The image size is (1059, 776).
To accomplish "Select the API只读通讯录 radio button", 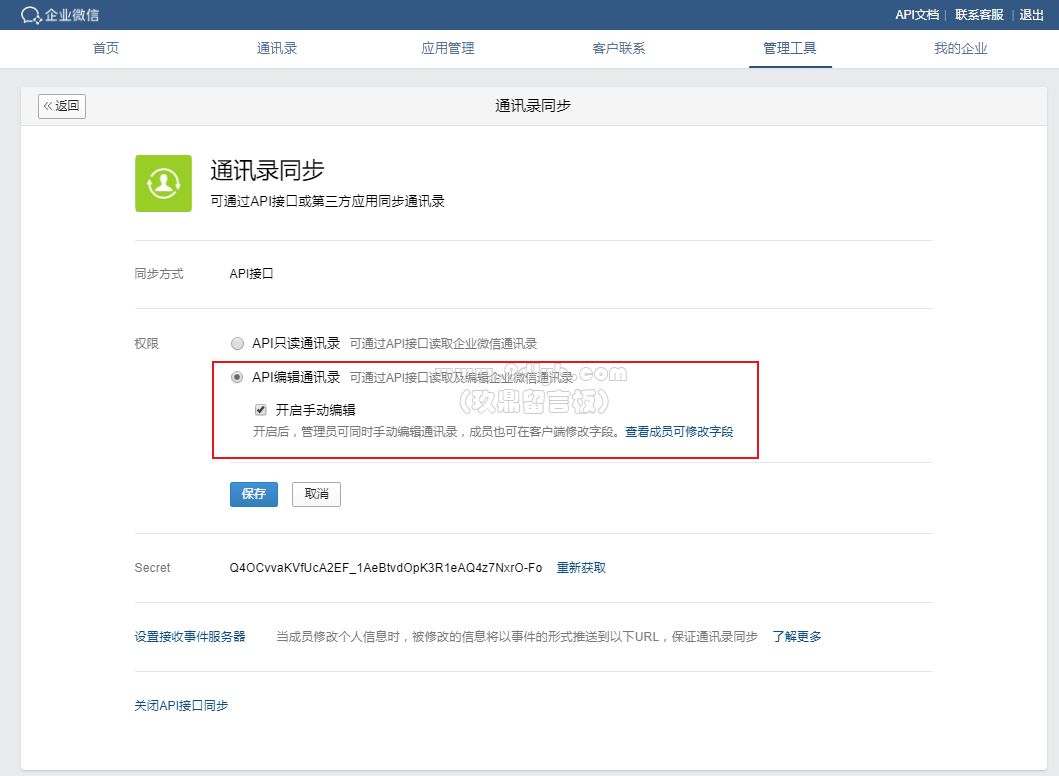I will click(x=237, y=344).
